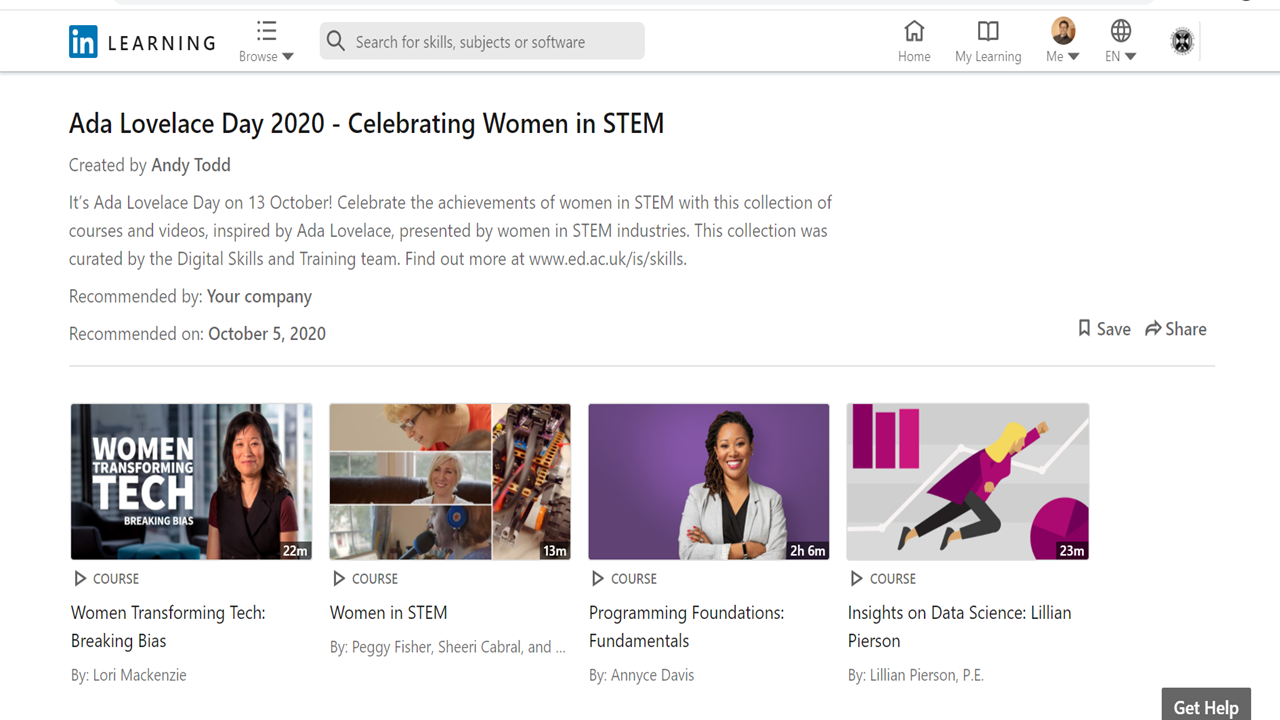This screenshot has height=720, width=1280.
Task: Click play icon above Women Transforming Tech title
Action: coord(80,578)
